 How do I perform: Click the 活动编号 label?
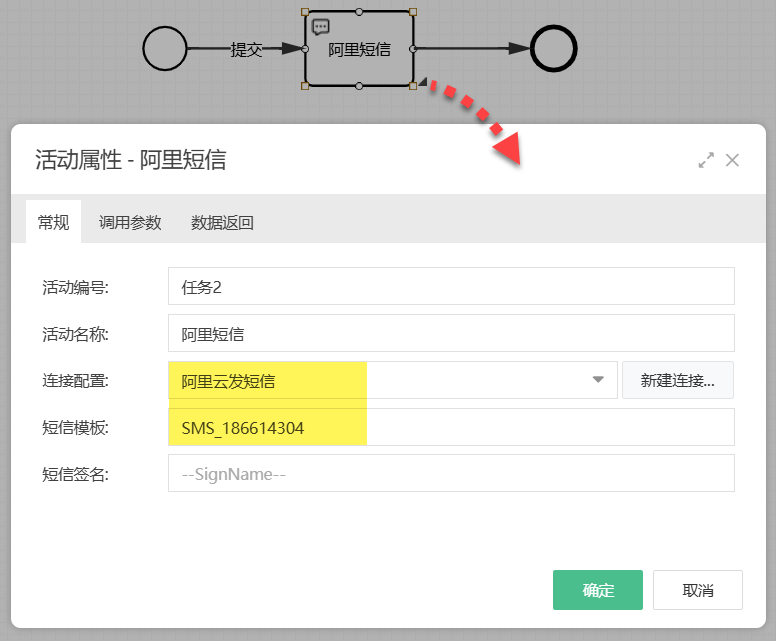click(x=75, y=287)
